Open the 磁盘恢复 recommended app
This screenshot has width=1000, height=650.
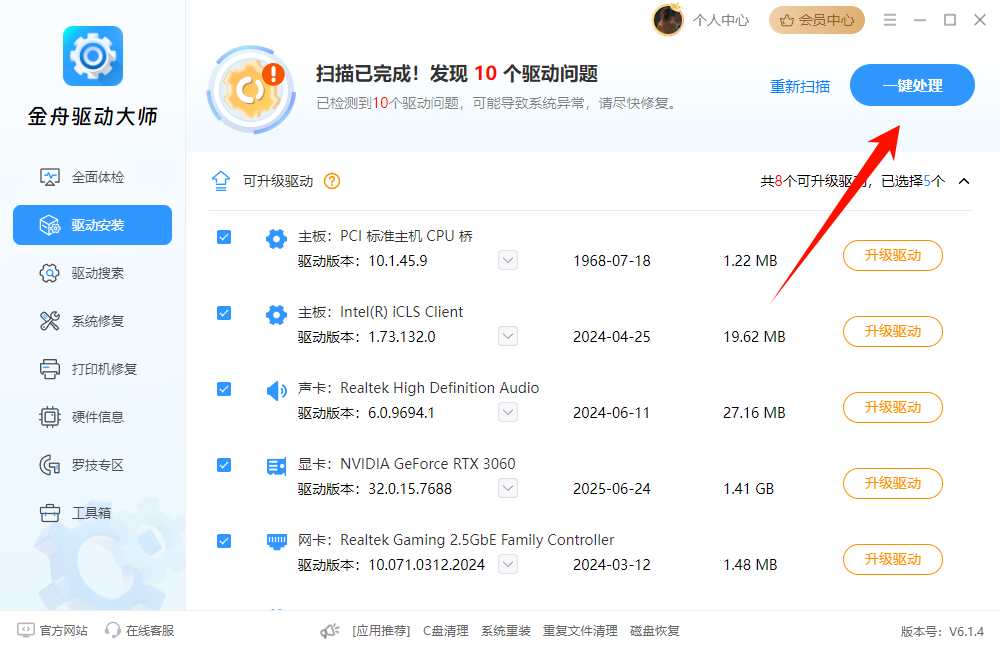tap(654, 631)
